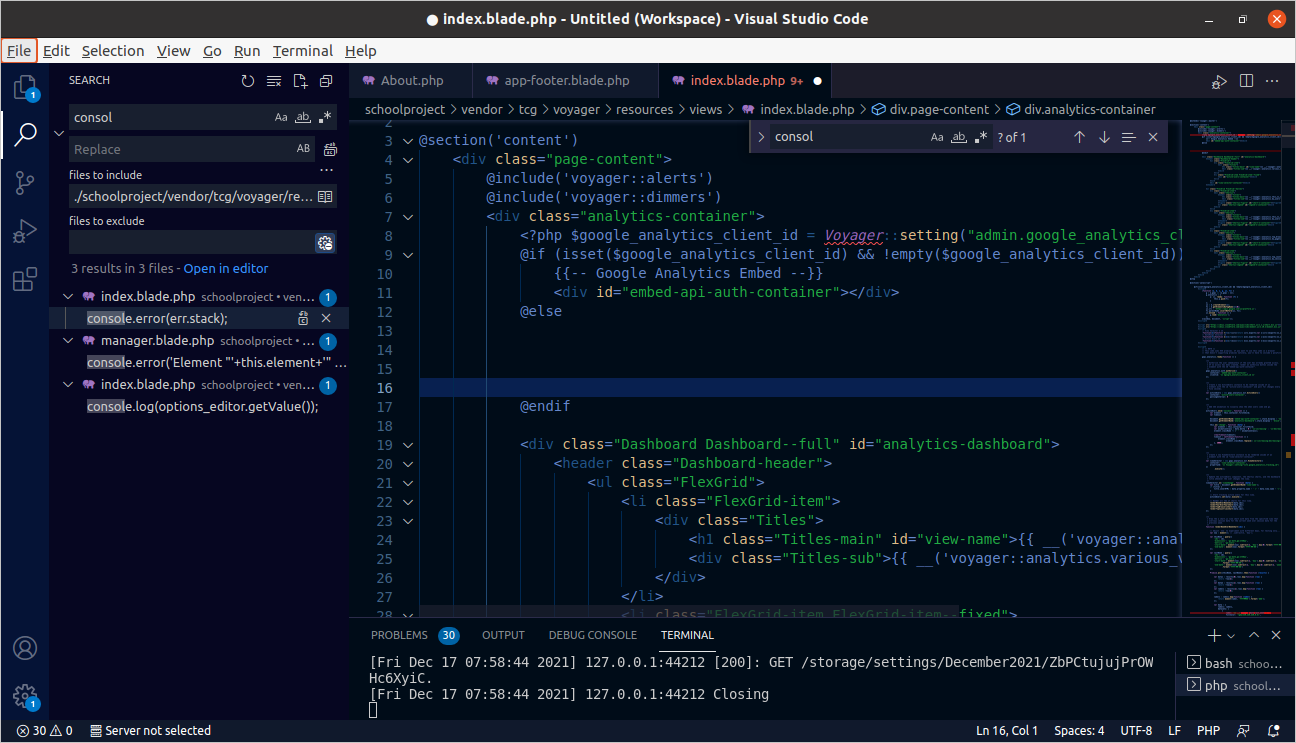Viewport: 1296px width, 743px height.
Task: Create a new terminal with plus icon
Action: point(1214,635)
